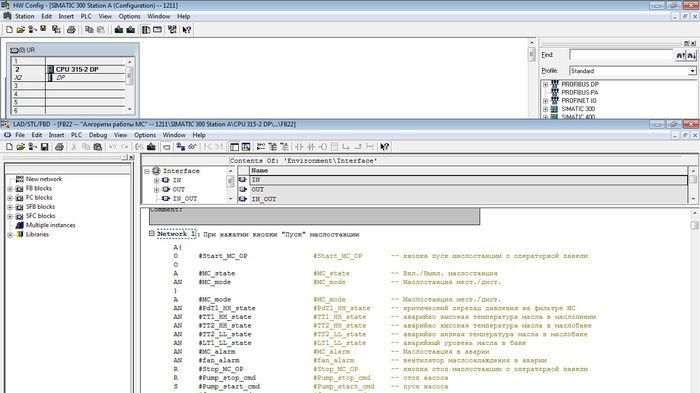
Task: Click the normally open contact icon
Action: (x=299, y=146)
